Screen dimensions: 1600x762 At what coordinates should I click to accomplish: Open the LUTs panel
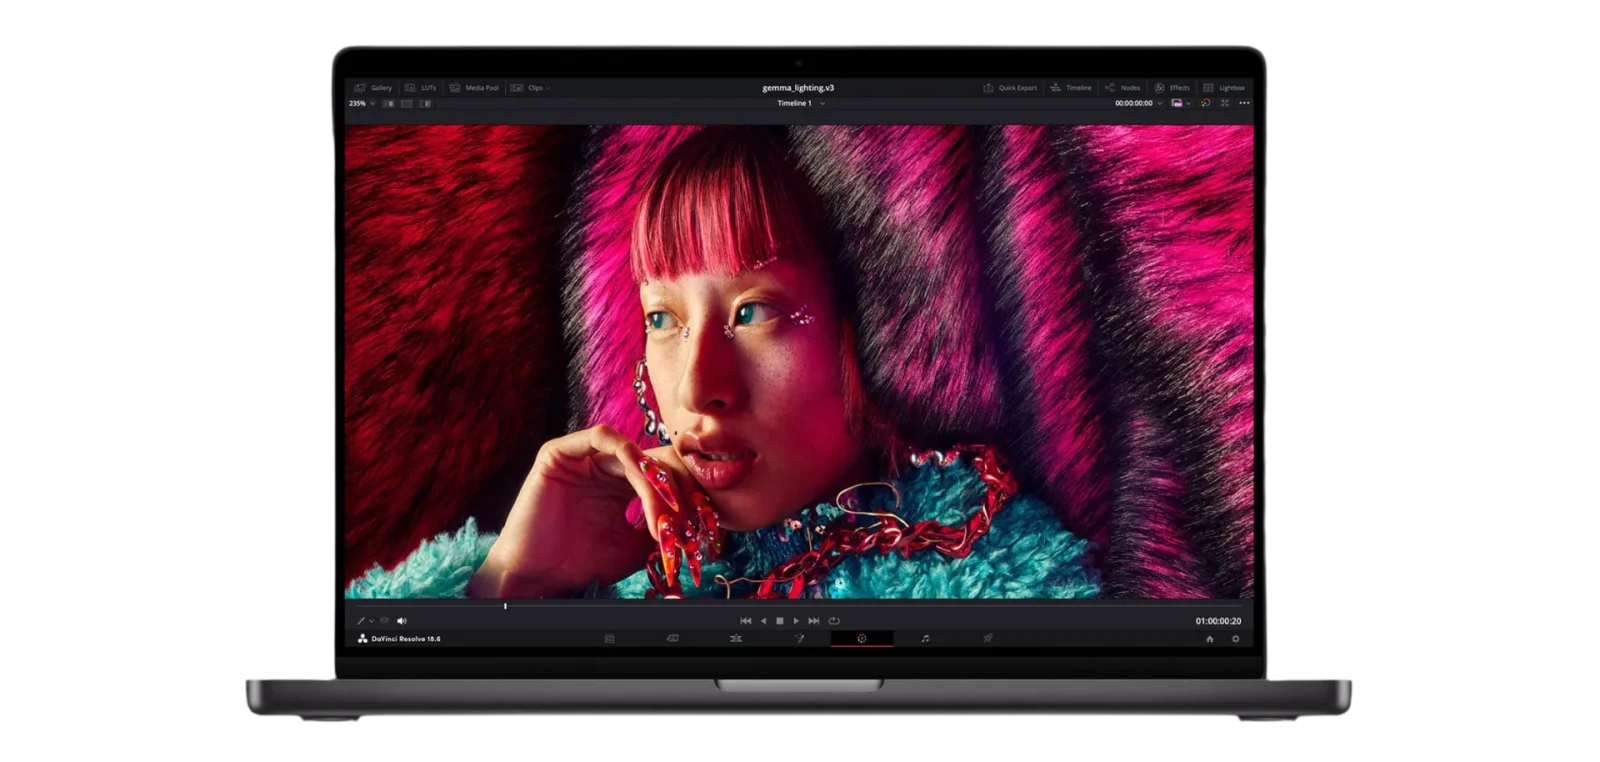(420, 88)
